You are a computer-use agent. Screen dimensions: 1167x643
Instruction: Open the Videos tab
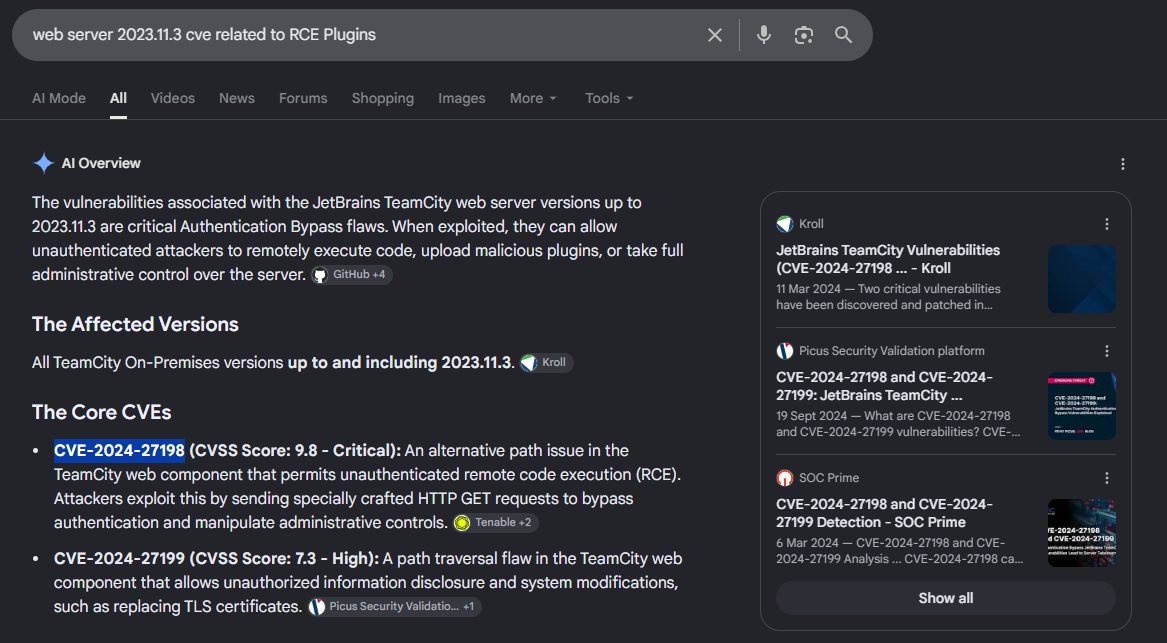pos(173,98)
